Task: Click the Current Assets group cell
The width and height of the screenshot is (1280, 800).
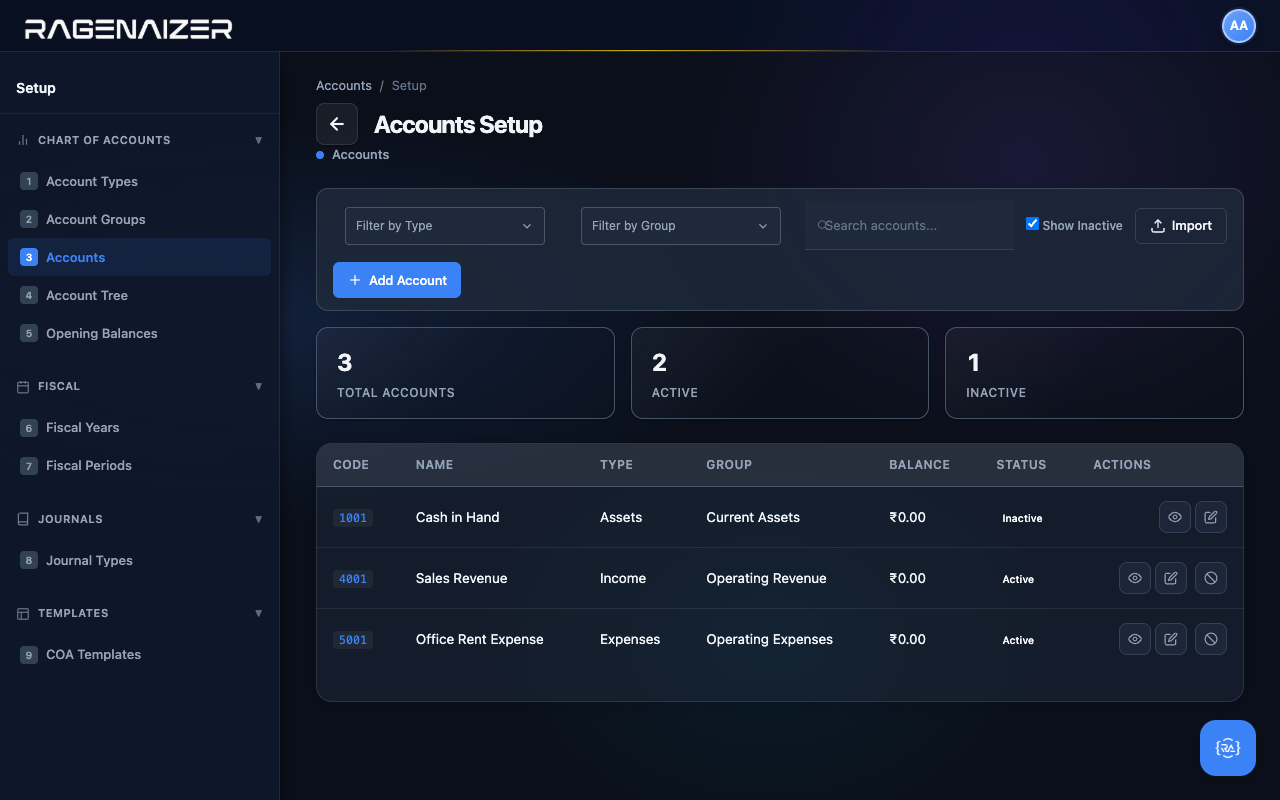Action: 753,517
